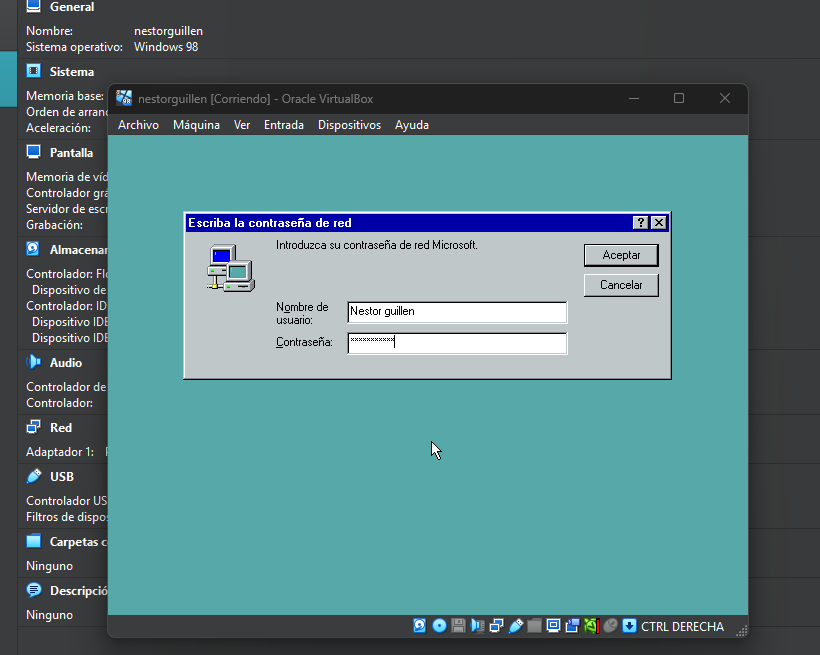Screen dimensions: 820x655
Task: Click the display status bar icon
Action: click(x=553, y=626)
